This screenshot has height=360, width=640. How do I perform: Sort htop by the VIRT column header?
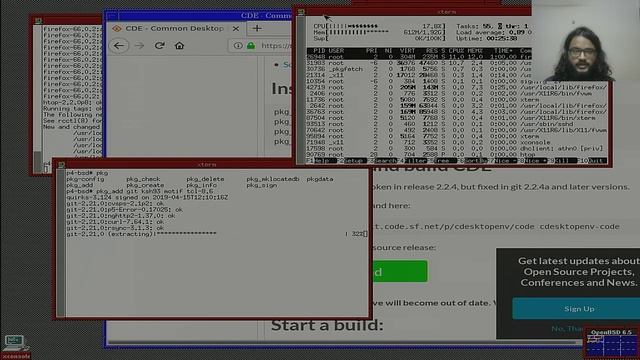407,51
